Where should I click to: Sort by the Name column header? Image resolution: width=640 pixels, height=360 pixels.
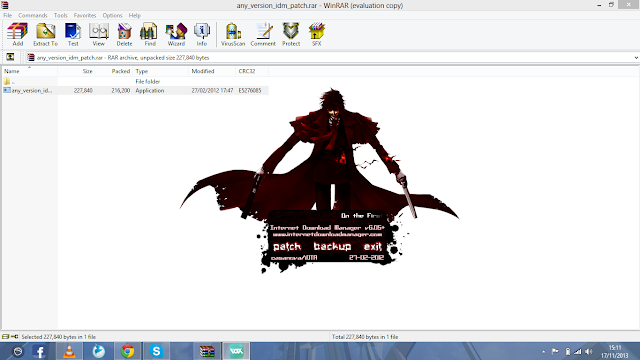pos(29,71)
